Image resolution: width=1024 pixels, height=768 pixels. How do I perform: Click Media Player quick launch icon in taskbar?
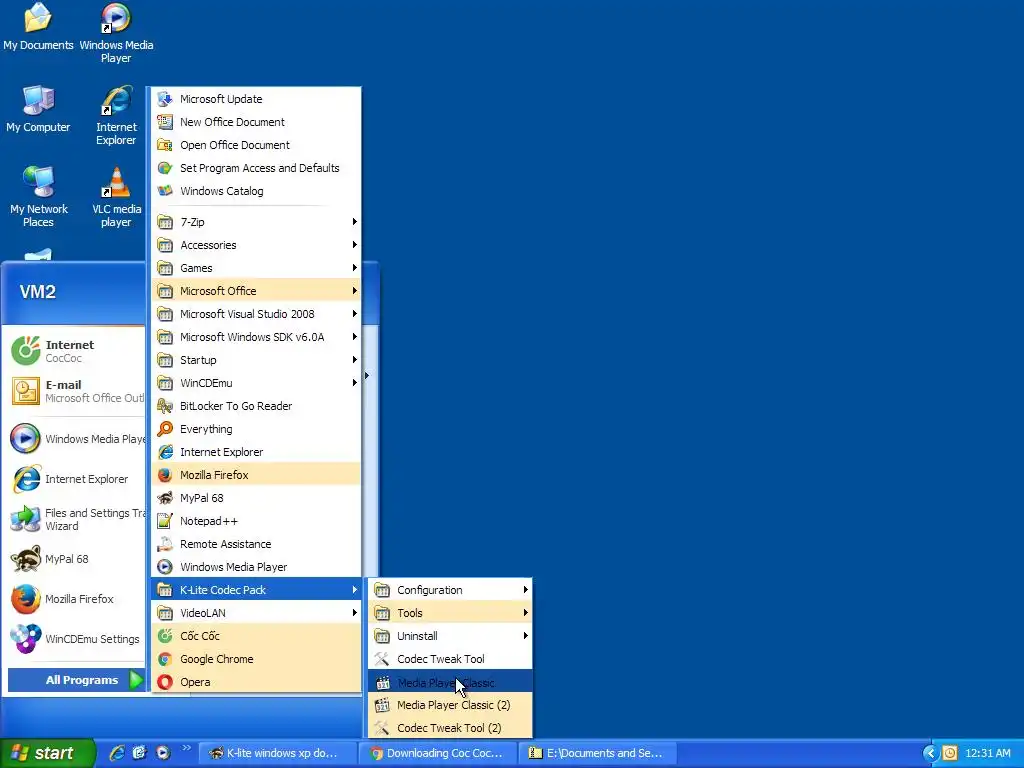[x=163, y=753]
